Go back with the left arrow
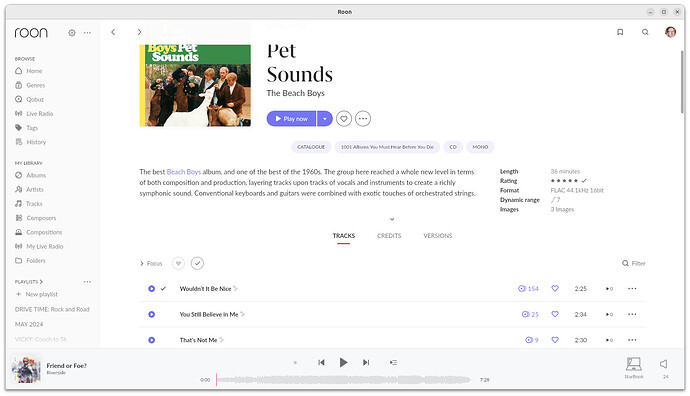This screenshot has width=690, height=396. click(x=113, y=32)
